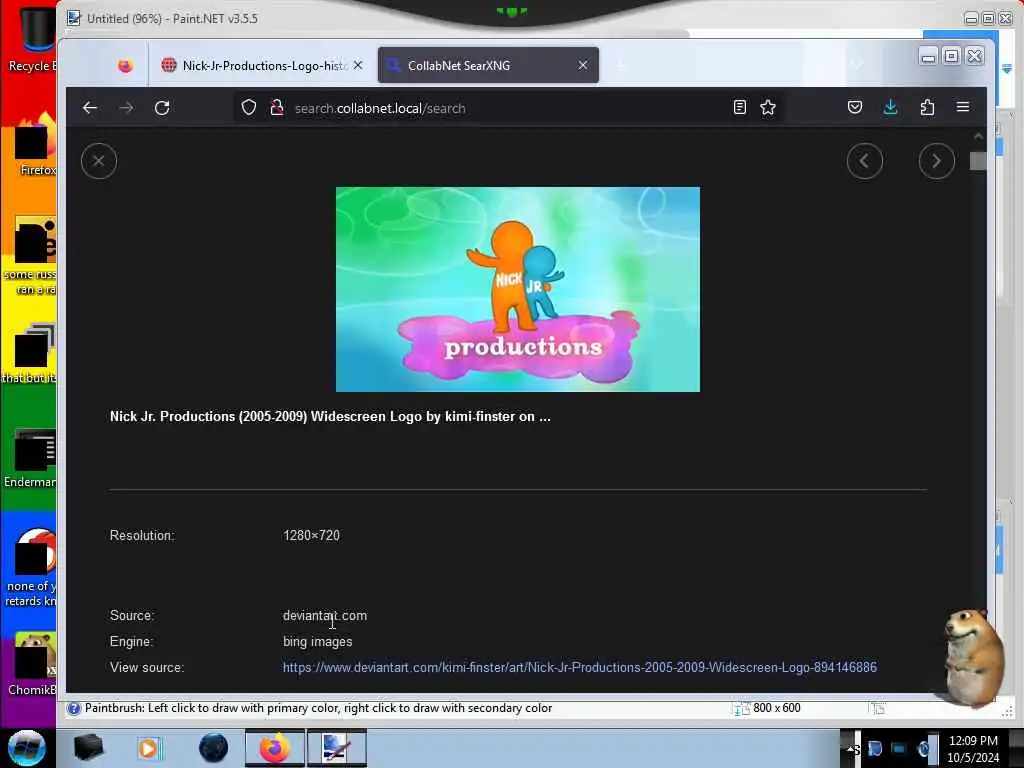Launch the media player from taskbar
This screenshot has width=1024, height=768.
point(148,748)
